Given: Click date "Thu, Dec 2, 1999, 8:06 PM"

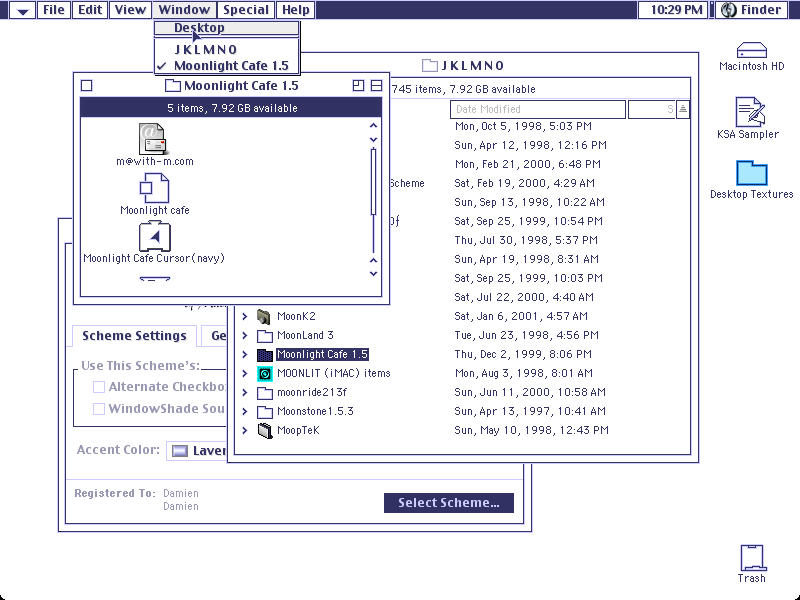Looking at the screenshot, I should click(x=523, y=355).
